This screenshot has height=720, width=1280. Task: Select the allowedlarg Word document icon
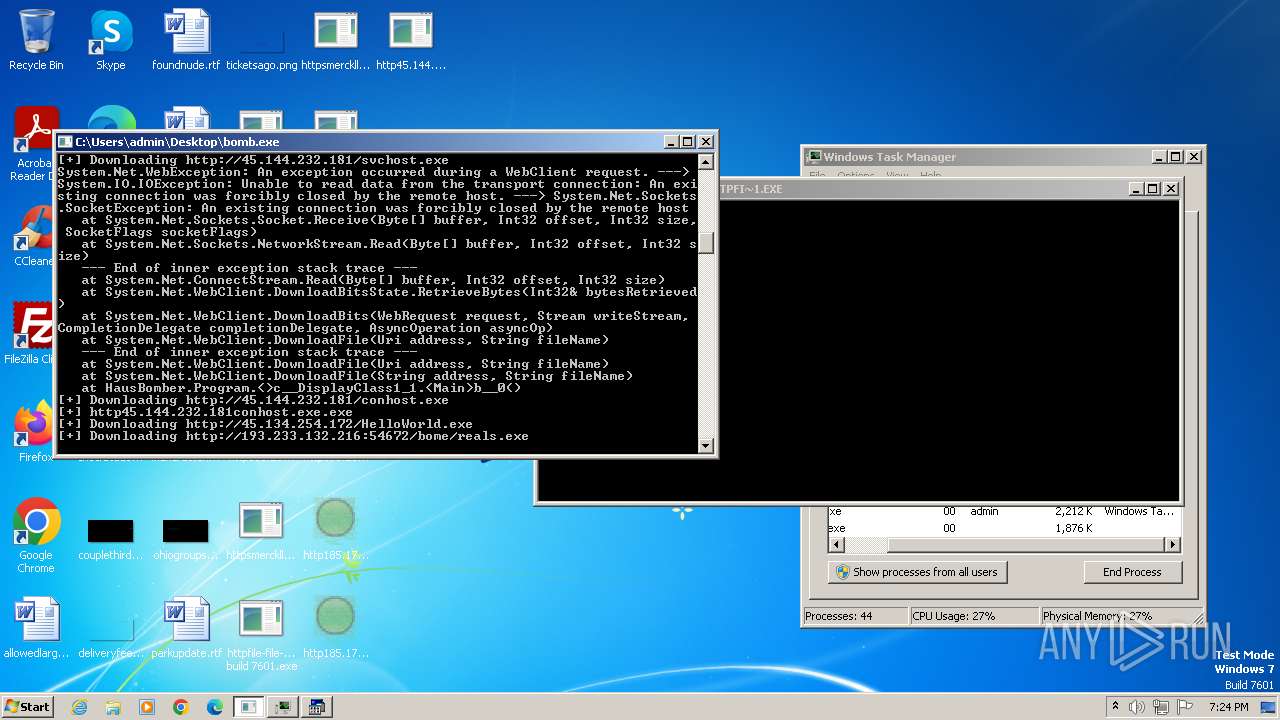tap(36, 628)
